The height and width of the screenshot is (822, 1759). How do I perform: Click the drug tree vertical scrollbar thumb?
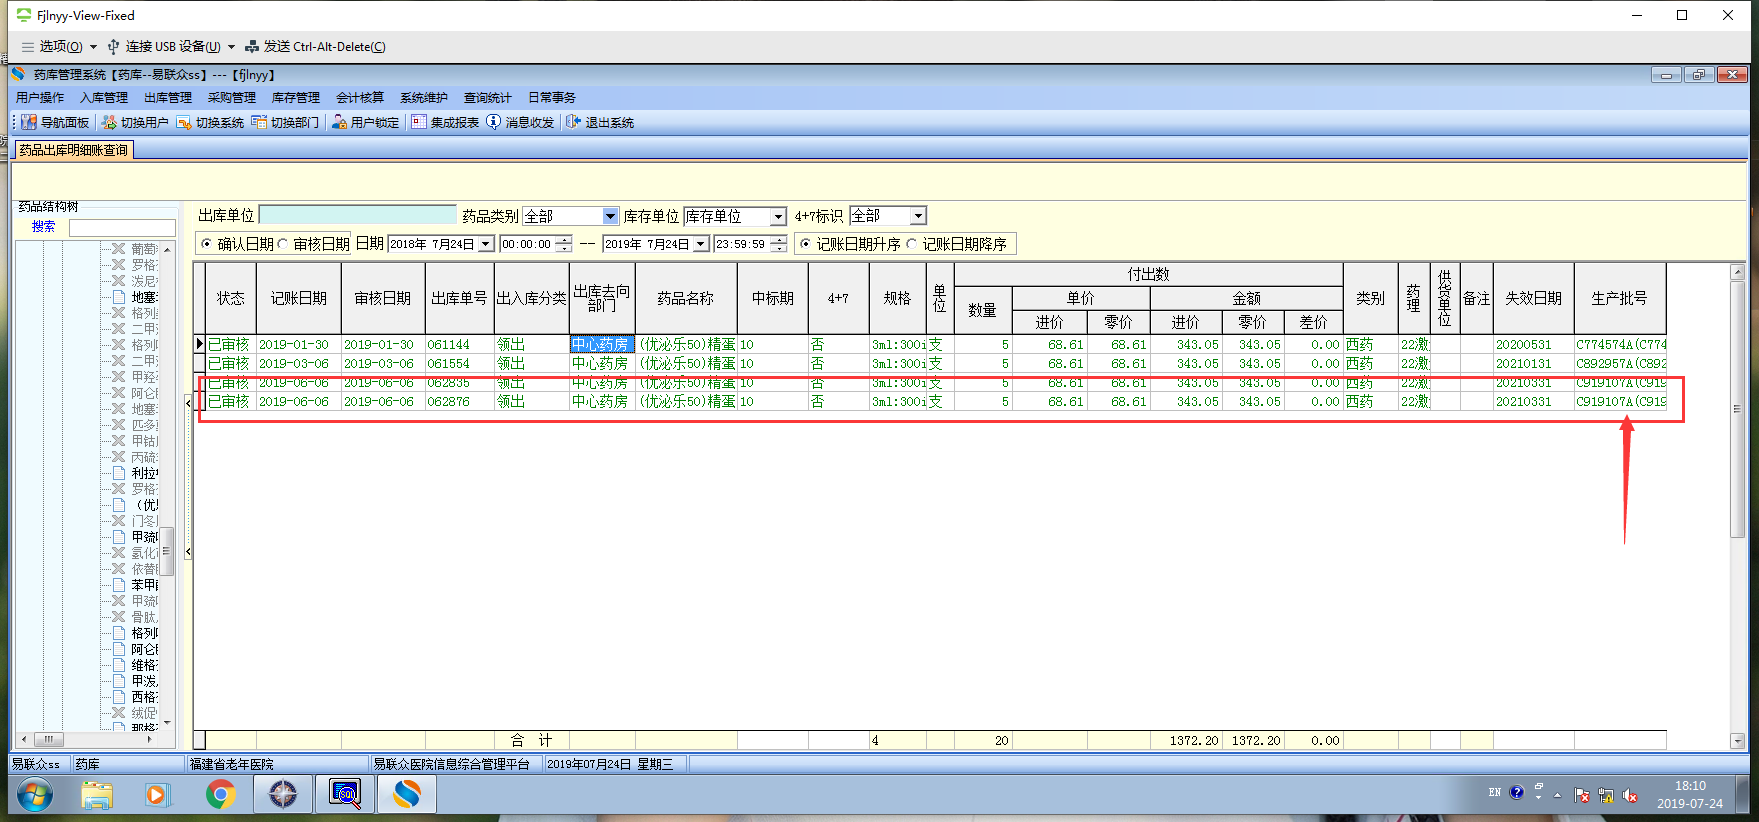[x=167, y=551]
